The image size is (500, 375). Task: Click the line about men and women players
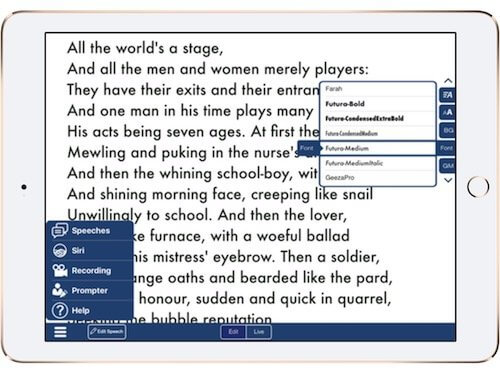(x=218, y=69)
